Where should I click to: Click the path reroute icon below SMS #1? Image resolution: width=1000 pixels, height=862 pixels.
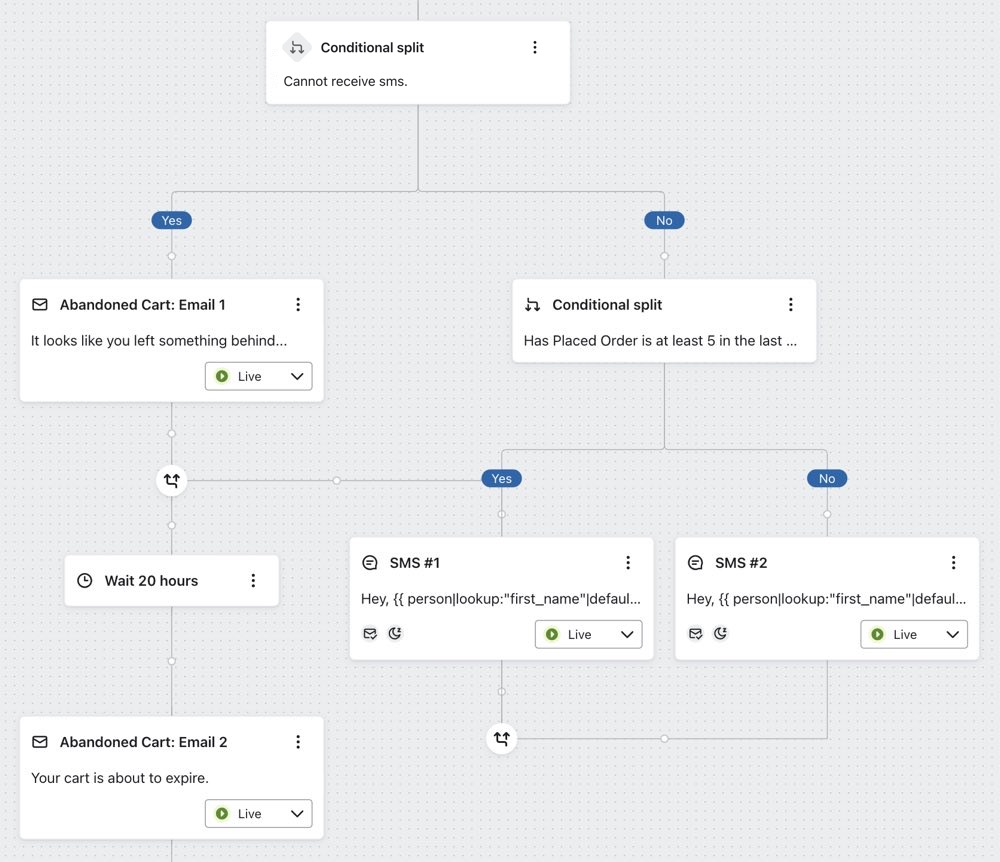click(501, 738)
